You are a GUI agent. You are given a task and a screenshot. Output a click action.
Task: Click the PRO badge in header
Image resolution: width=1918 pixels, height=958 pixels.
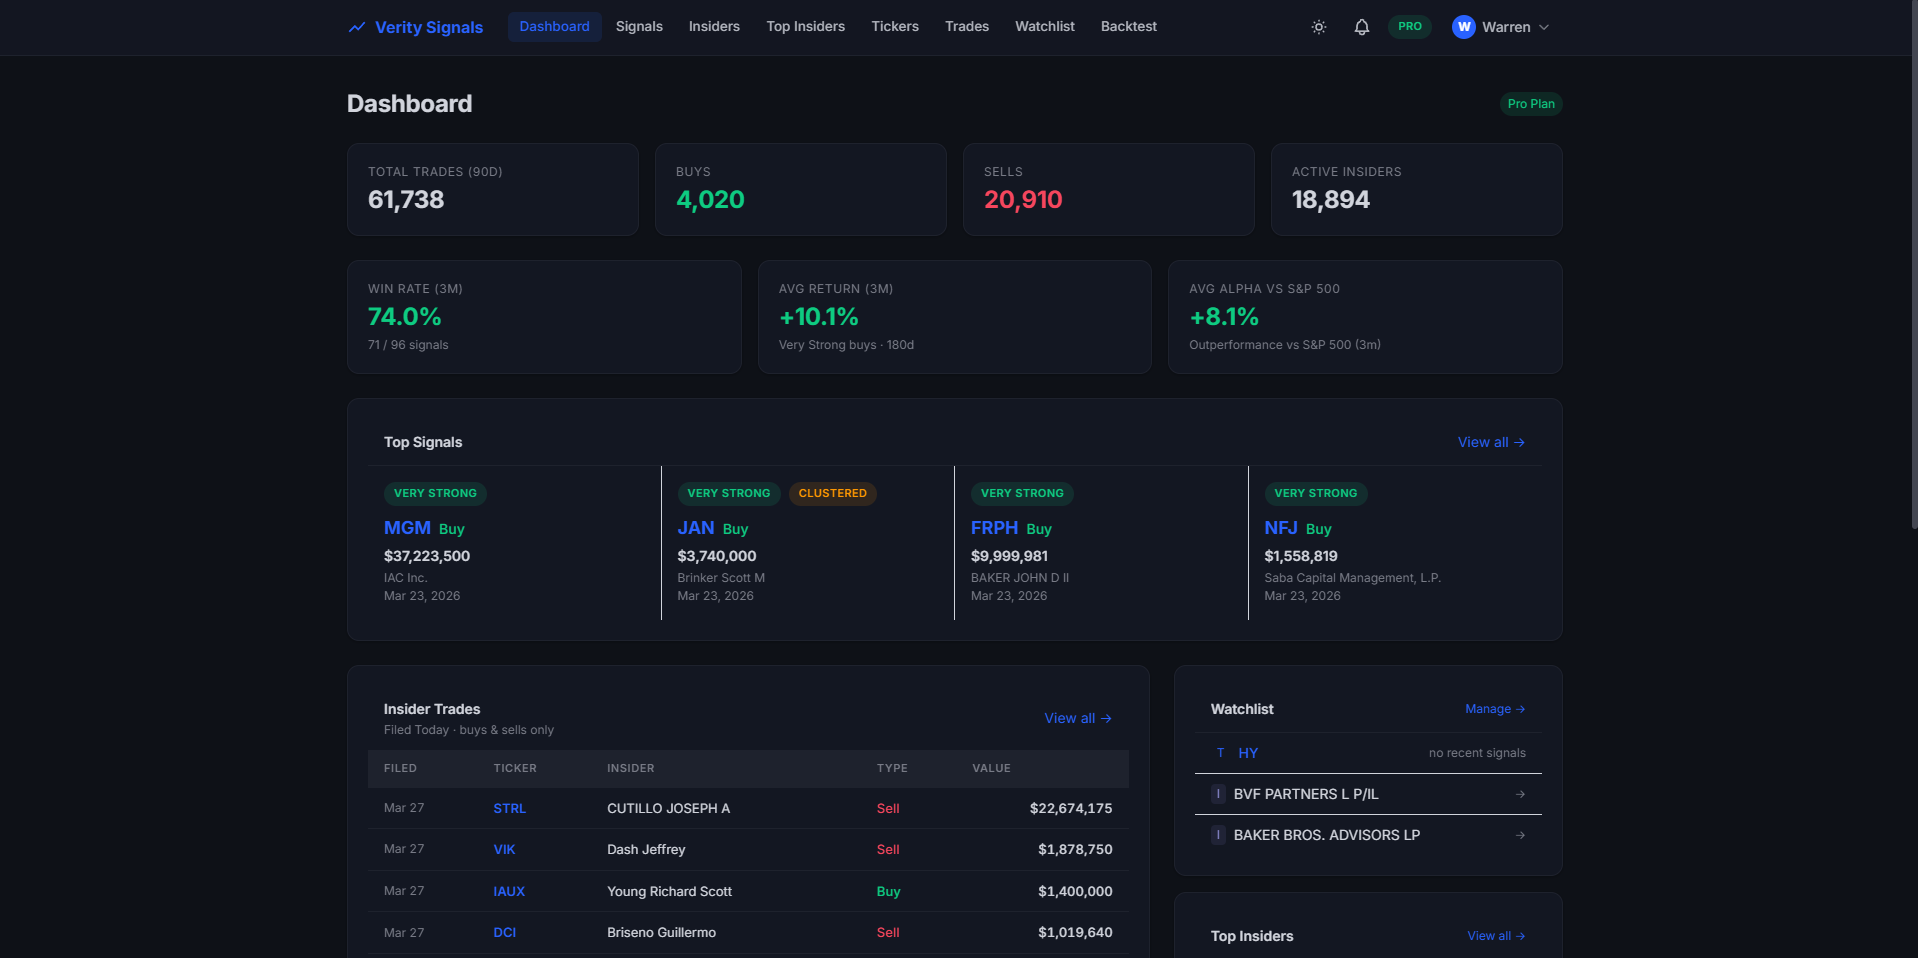(x=1409, y=27)
